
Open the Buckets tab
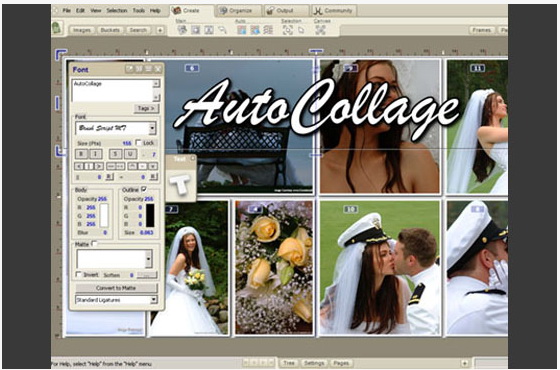coord(110,30)
